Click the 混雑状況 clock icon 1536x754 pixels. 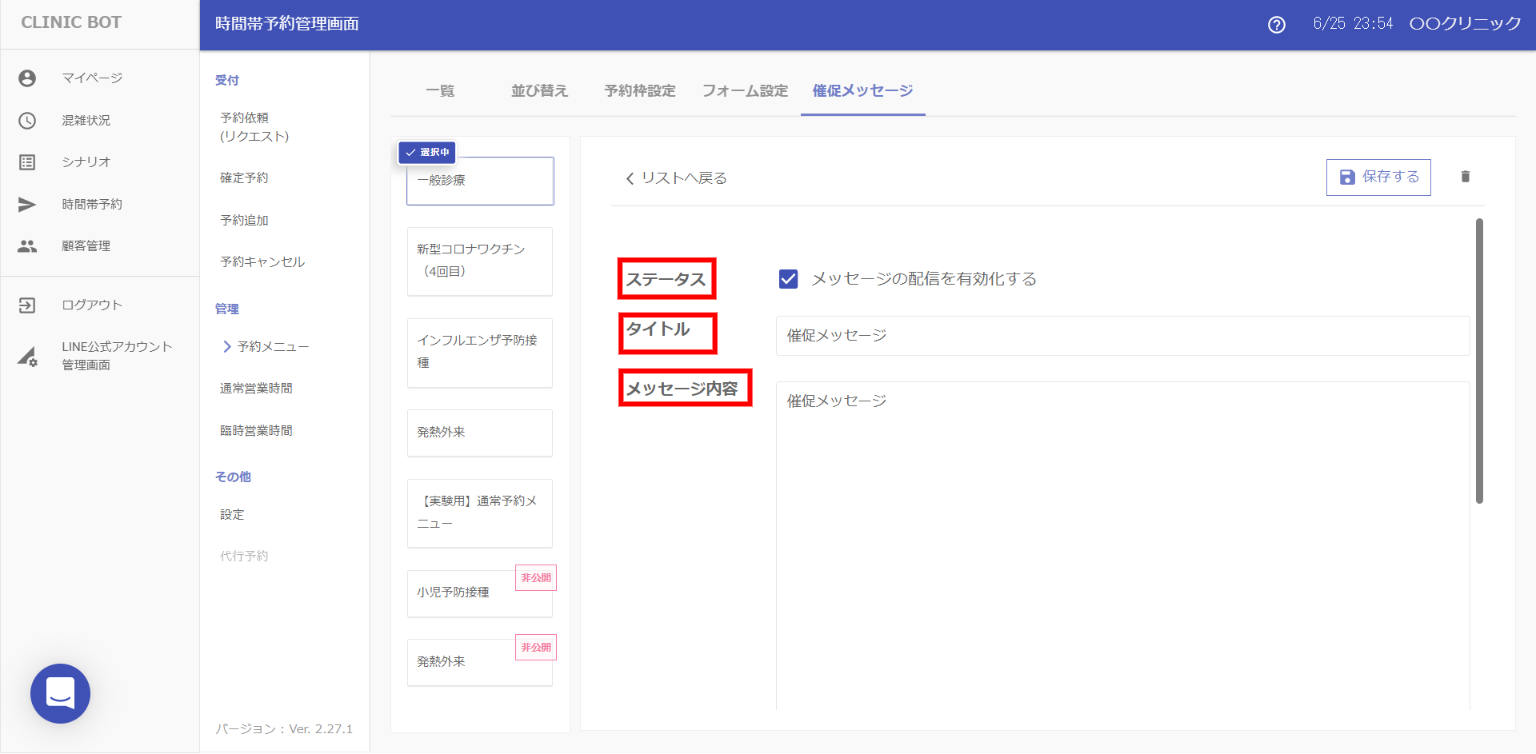[x=27, y=120]
